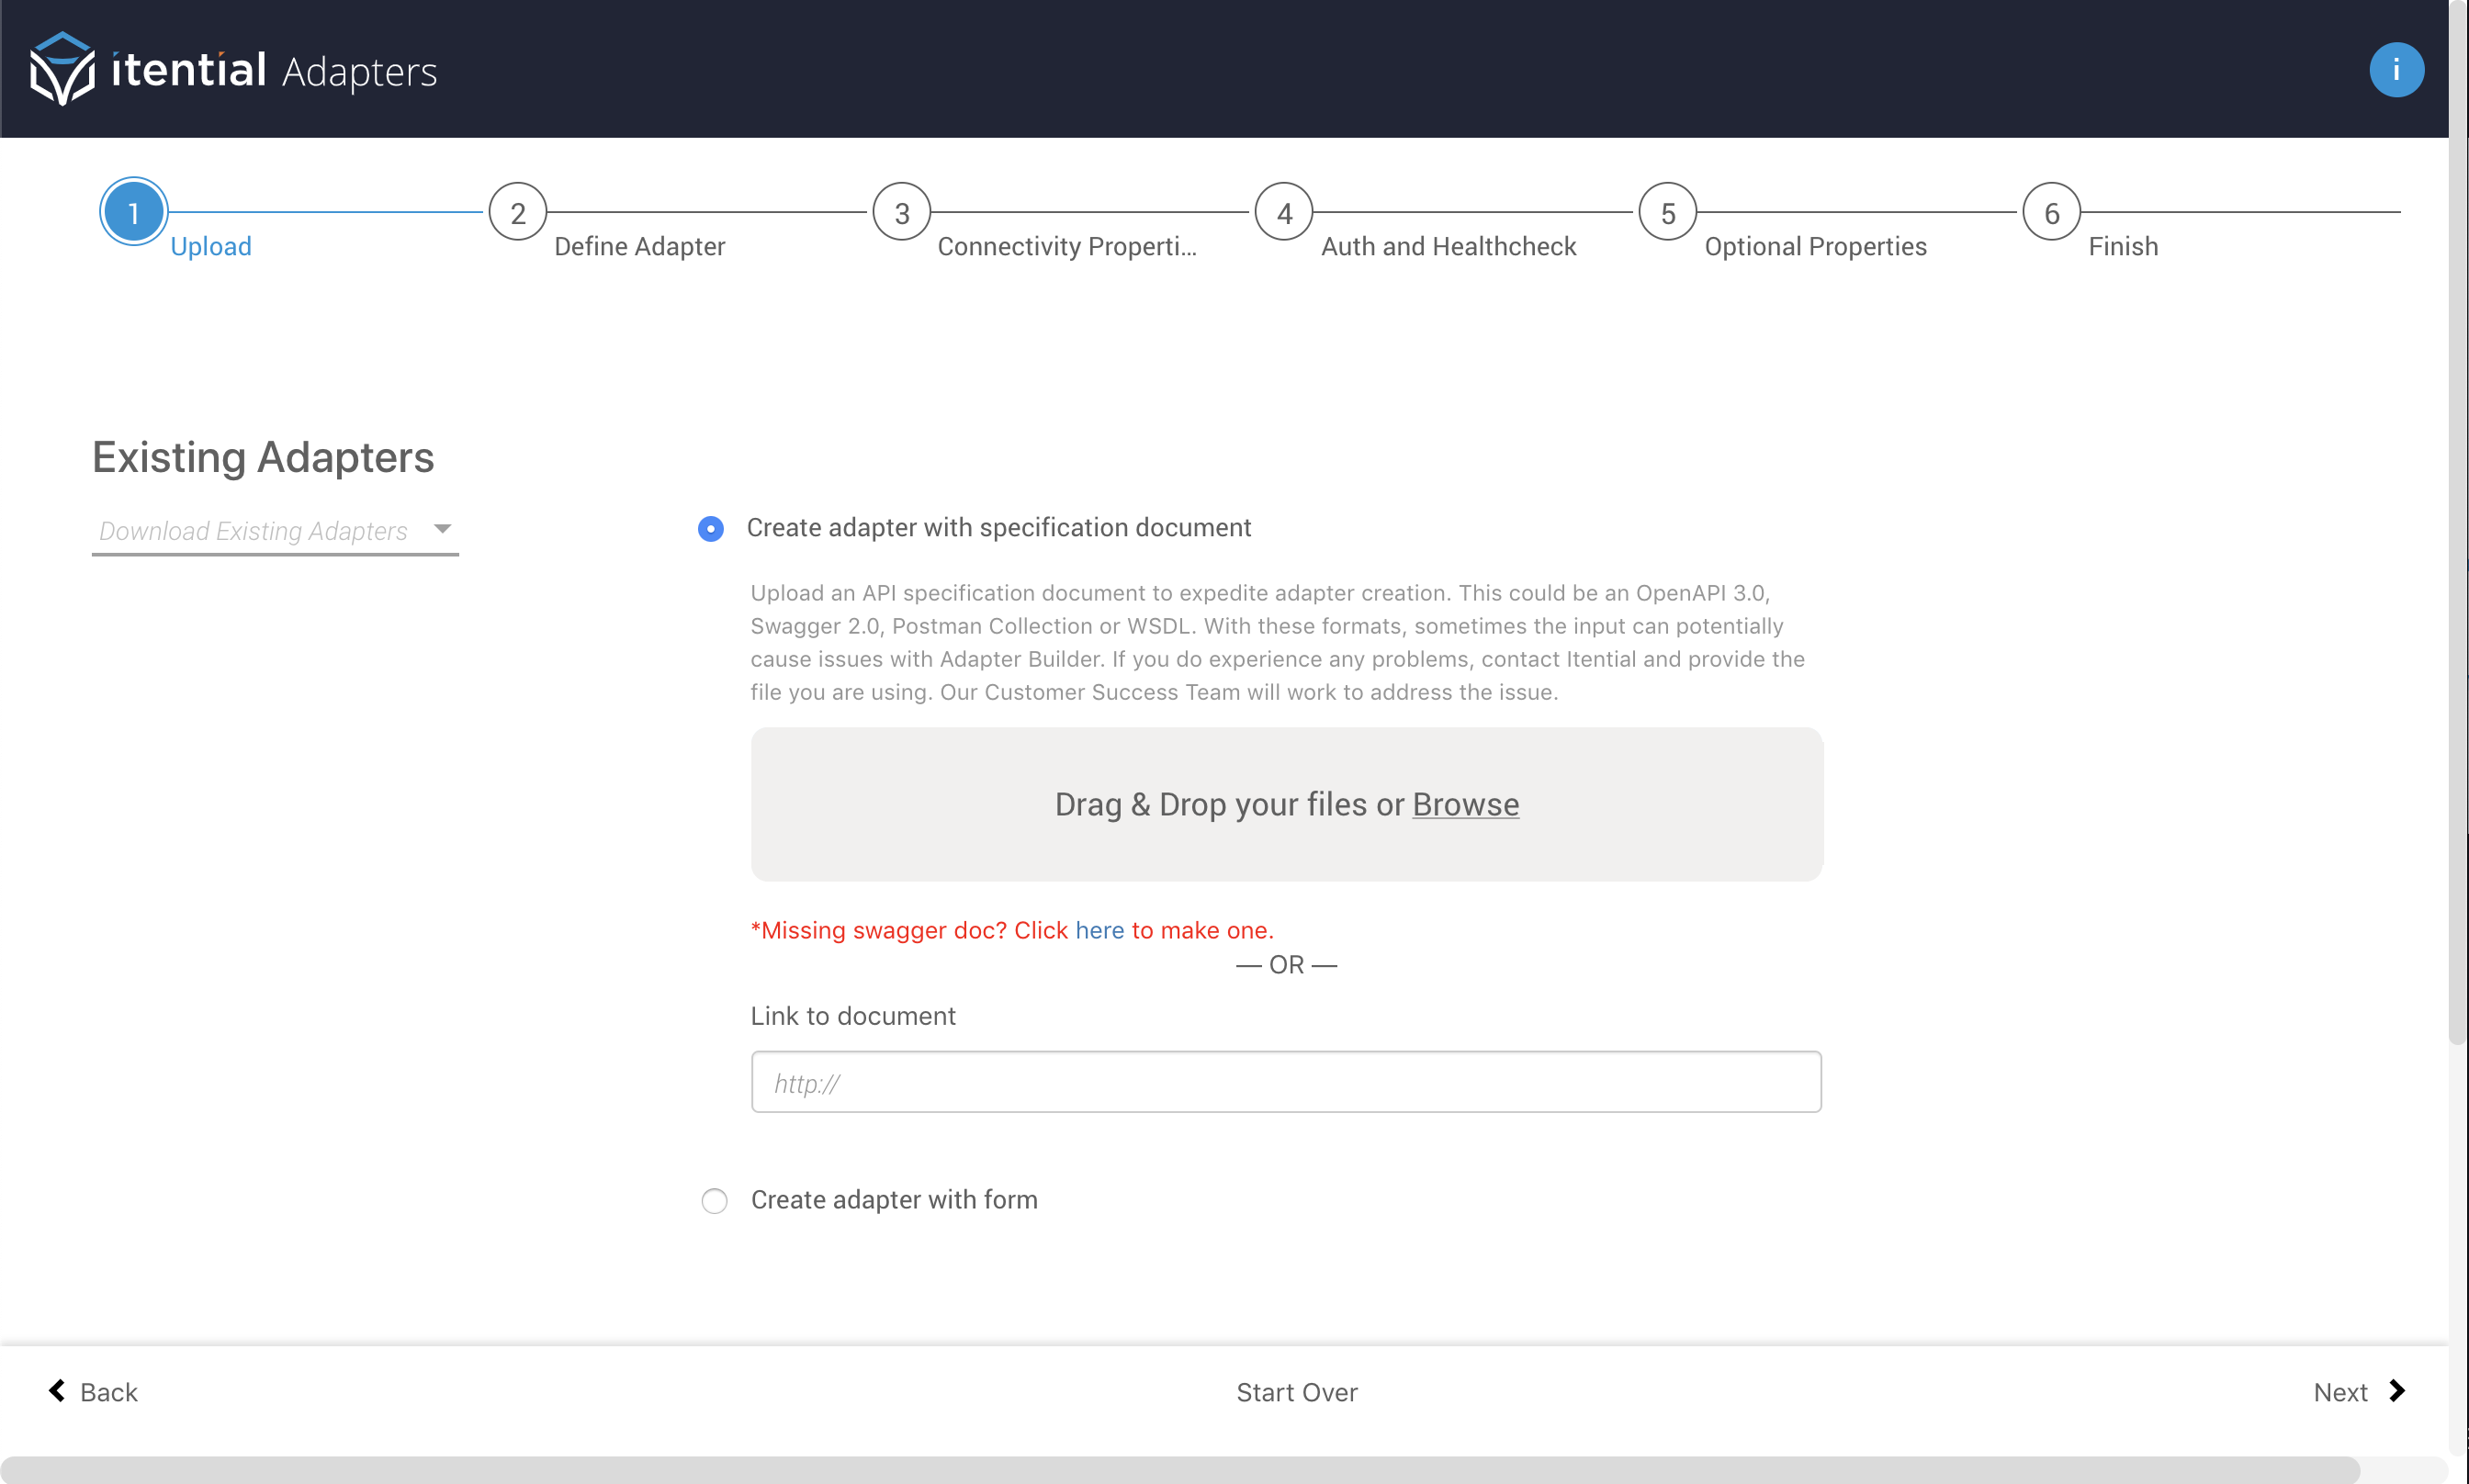This screenshot has height=1484, width=2469.
Task: Open the blue info icon
Action: [x=2396, y=70]
